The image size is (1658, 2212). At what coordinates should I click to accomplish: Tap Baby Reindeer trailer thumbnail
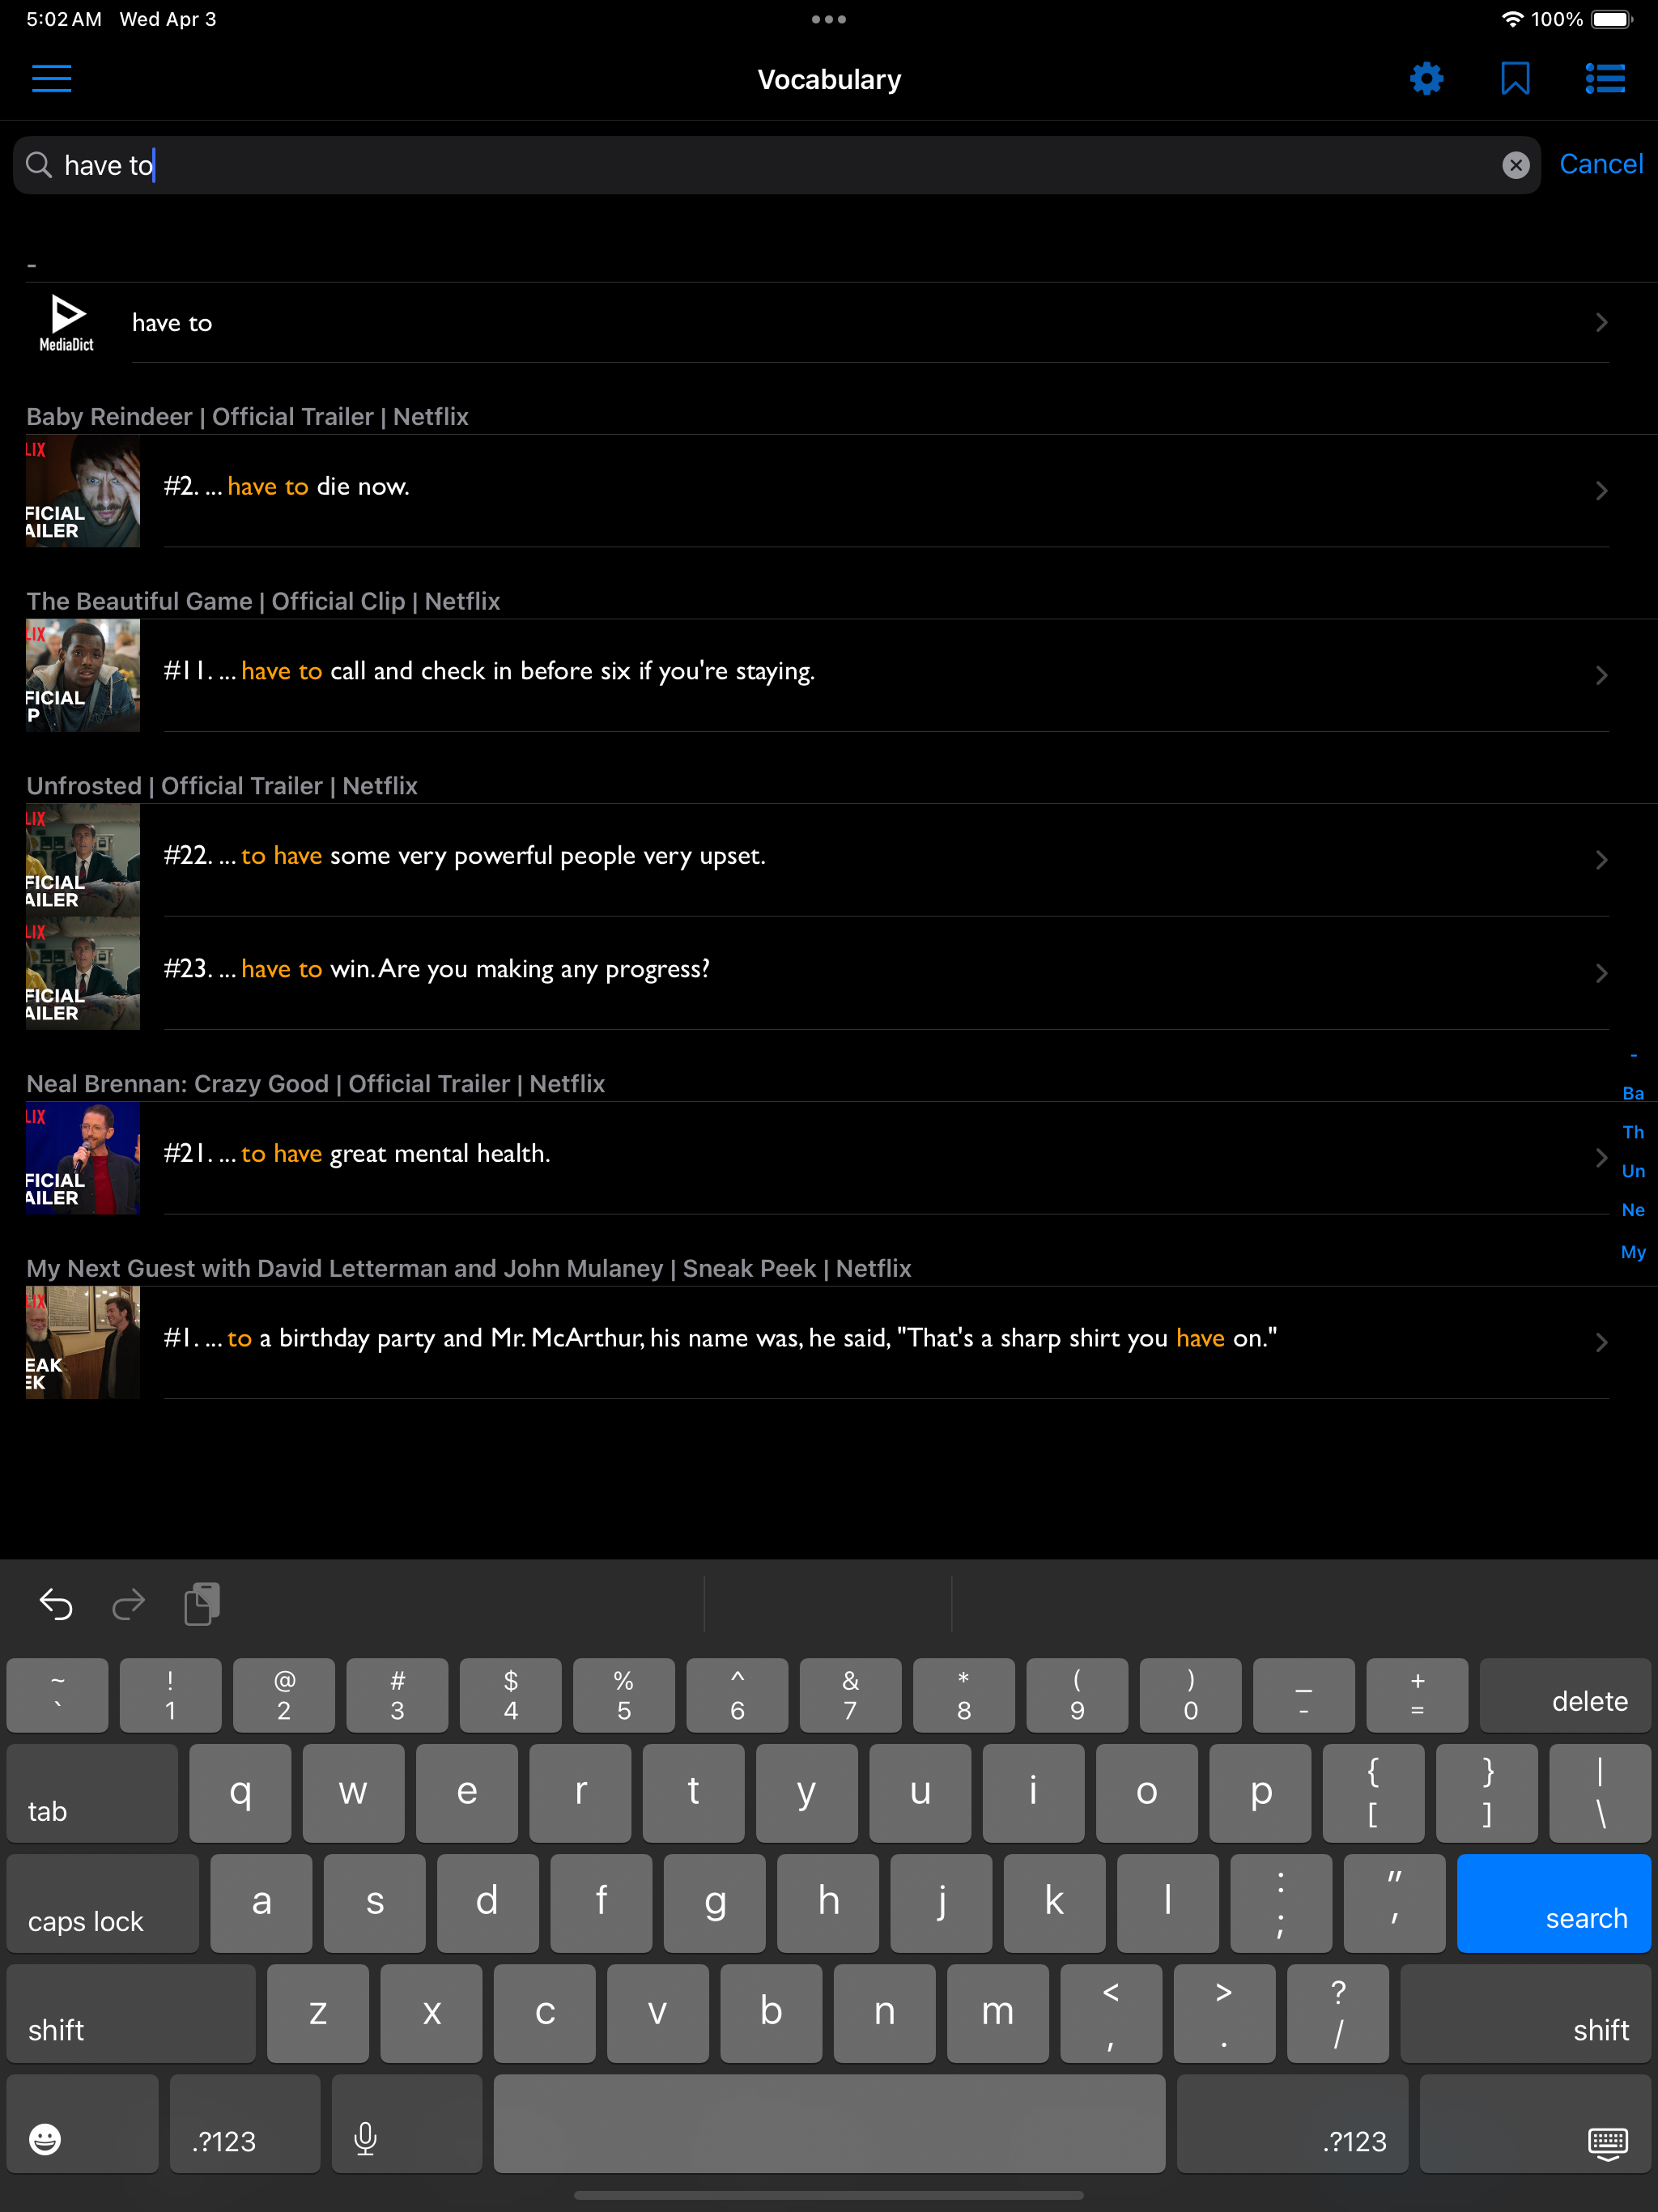pyautogui.click(x=83, y=491)
